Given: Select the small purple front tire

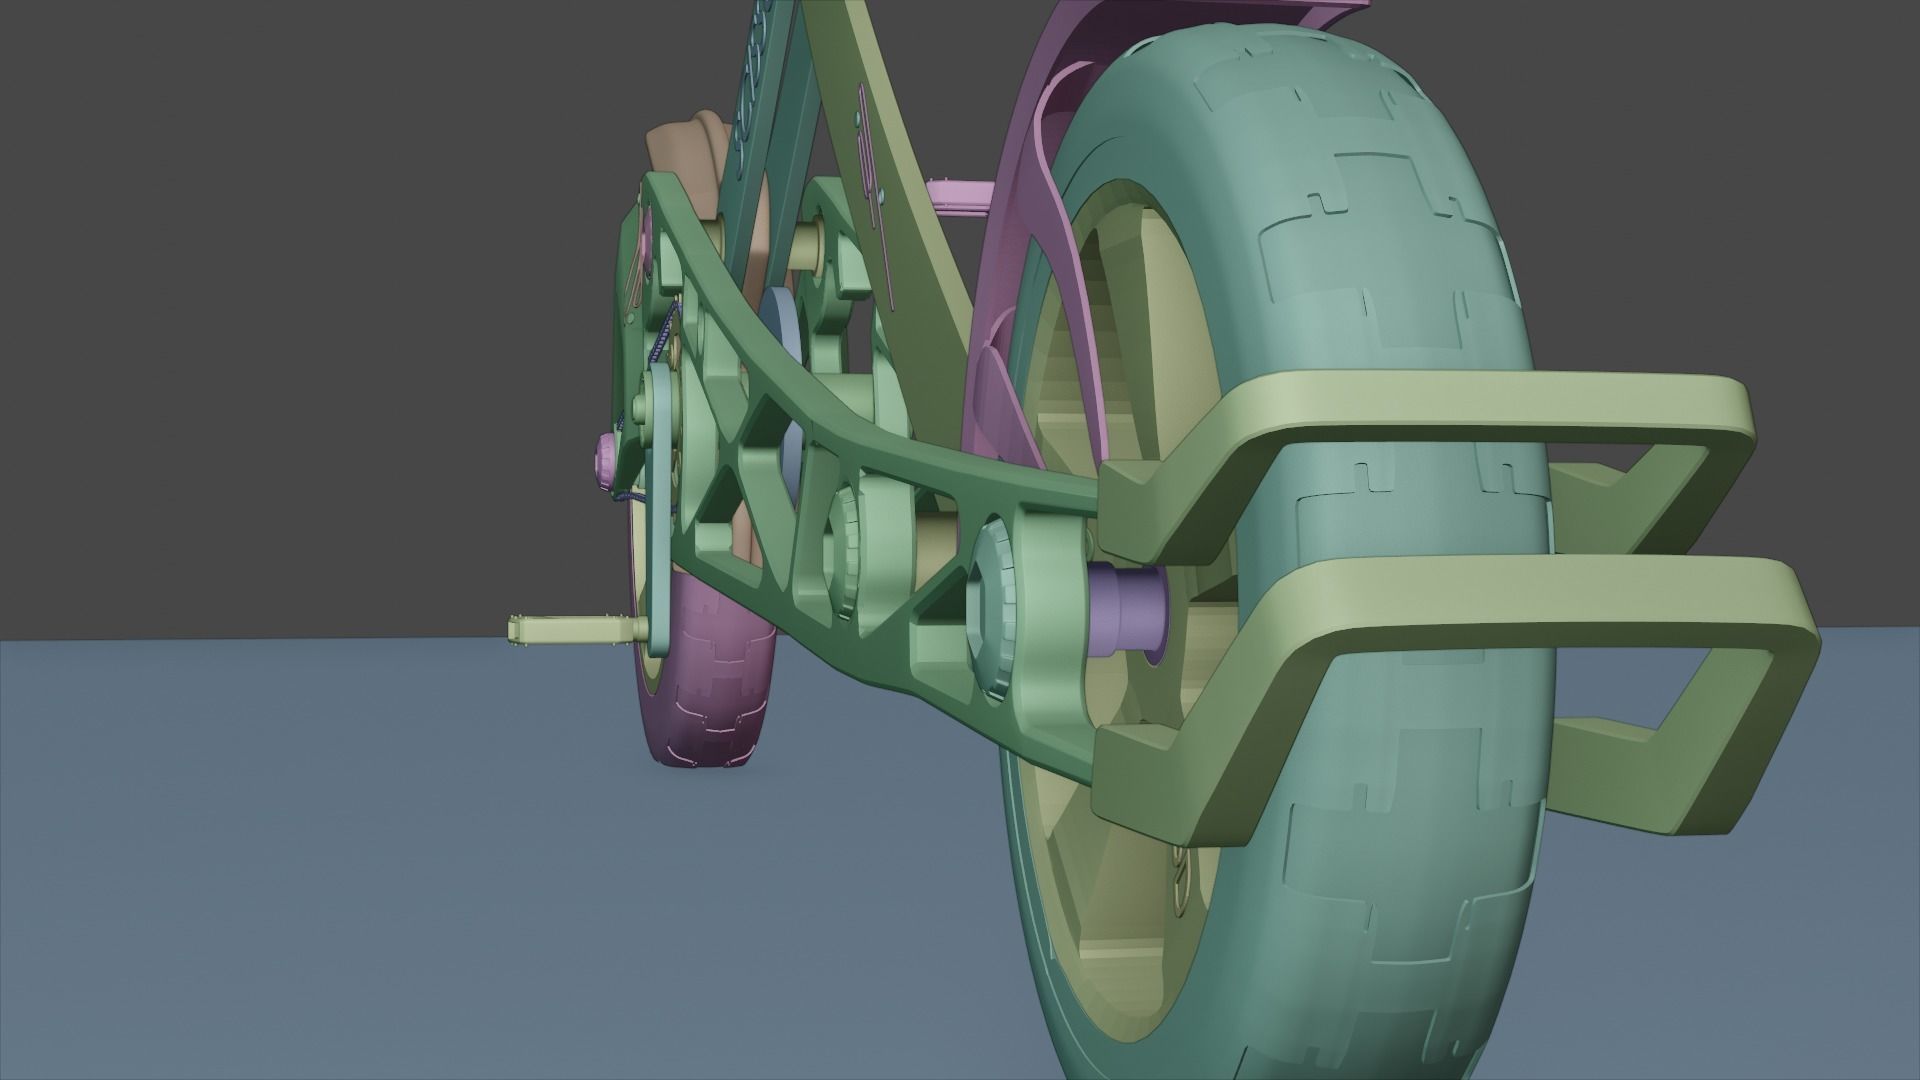Looking at the screenshot, I should click(710, 670).
